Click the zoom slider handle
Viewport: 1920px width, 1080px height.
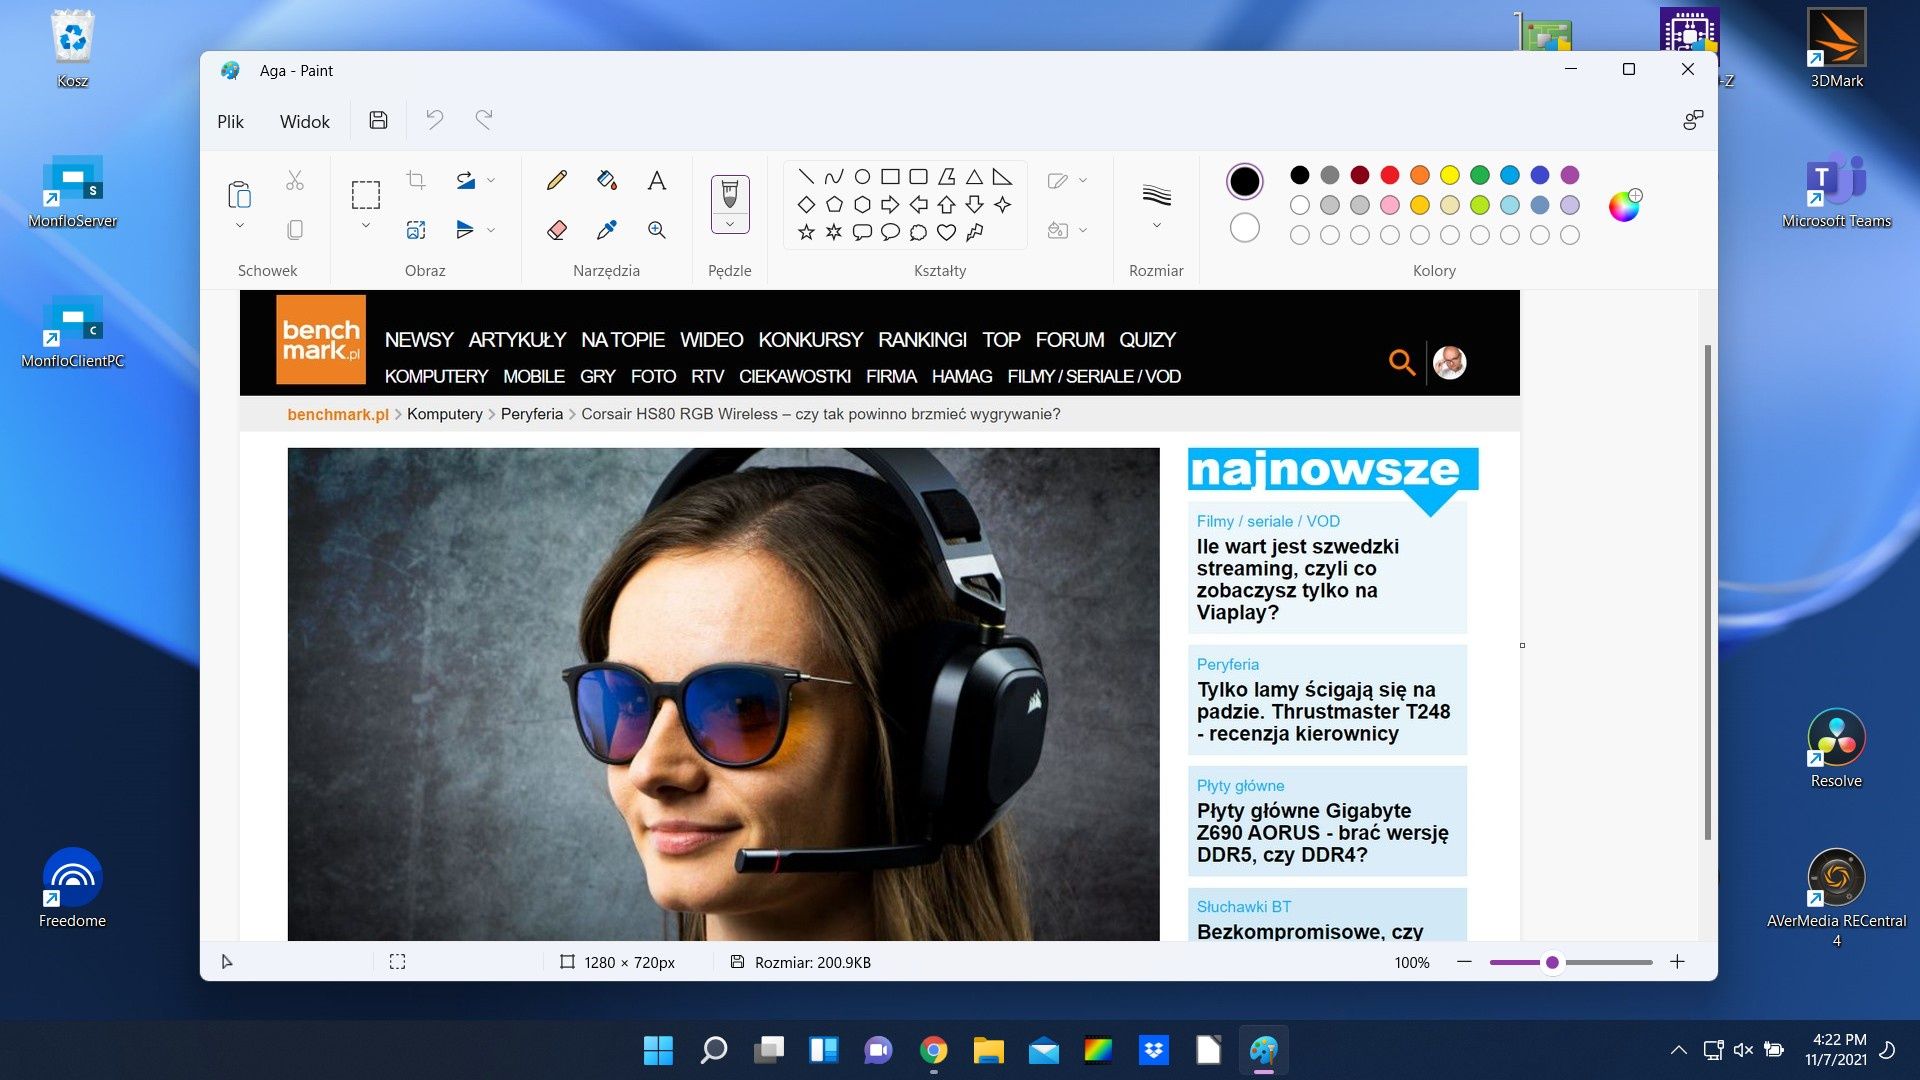click(1552, 962)
